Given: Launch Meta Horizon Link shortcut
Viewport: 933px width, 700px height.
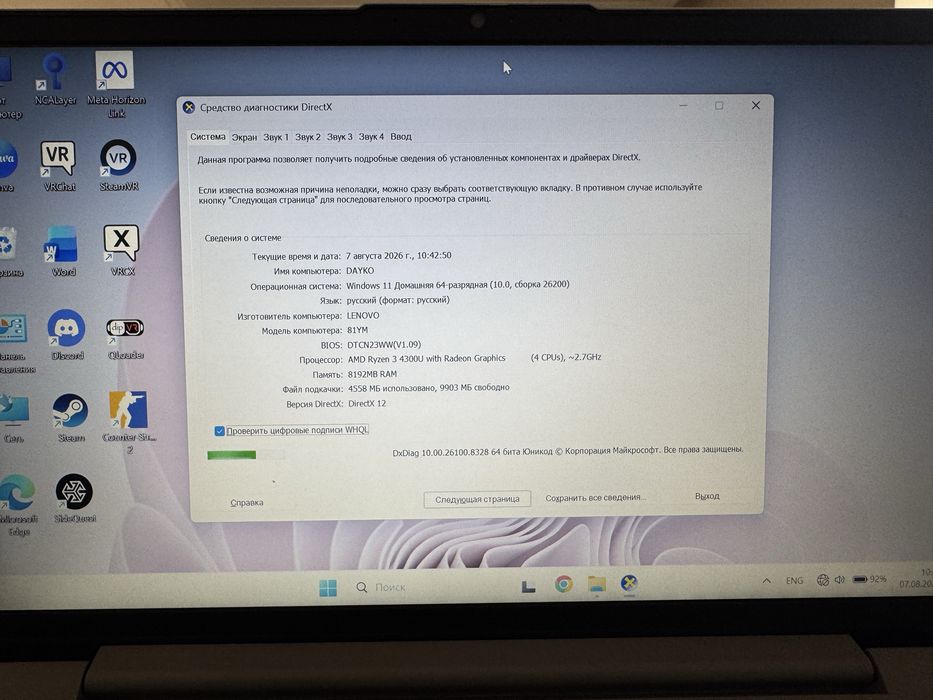Looking at the screenshot, I should [115, 83].
